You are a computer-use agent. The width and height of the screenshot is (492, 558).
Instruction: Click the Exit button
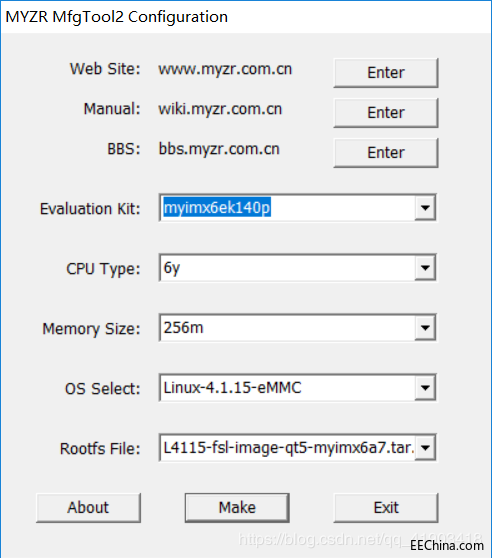(x=386, y=507)
